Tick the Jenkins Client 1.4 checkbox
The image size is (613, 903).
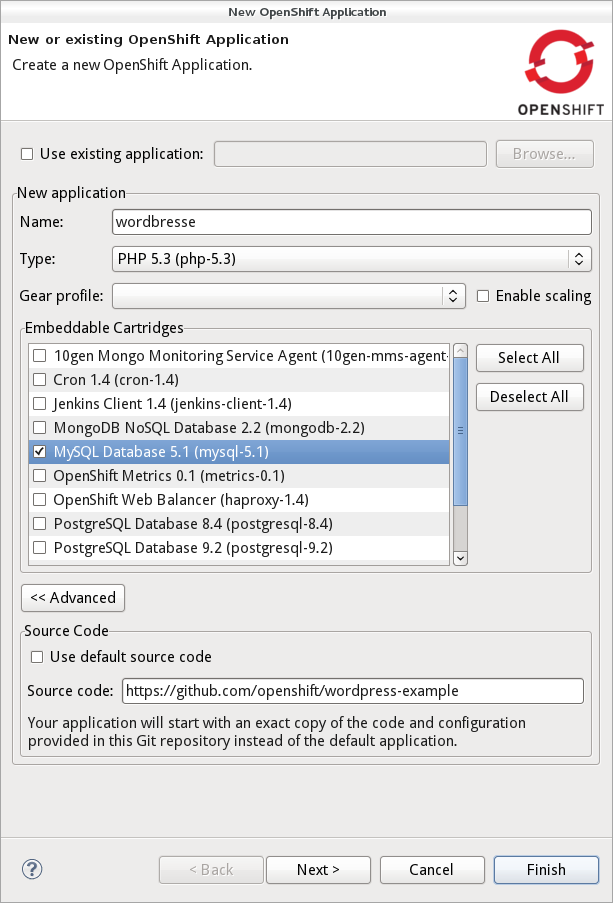point(39,404)
